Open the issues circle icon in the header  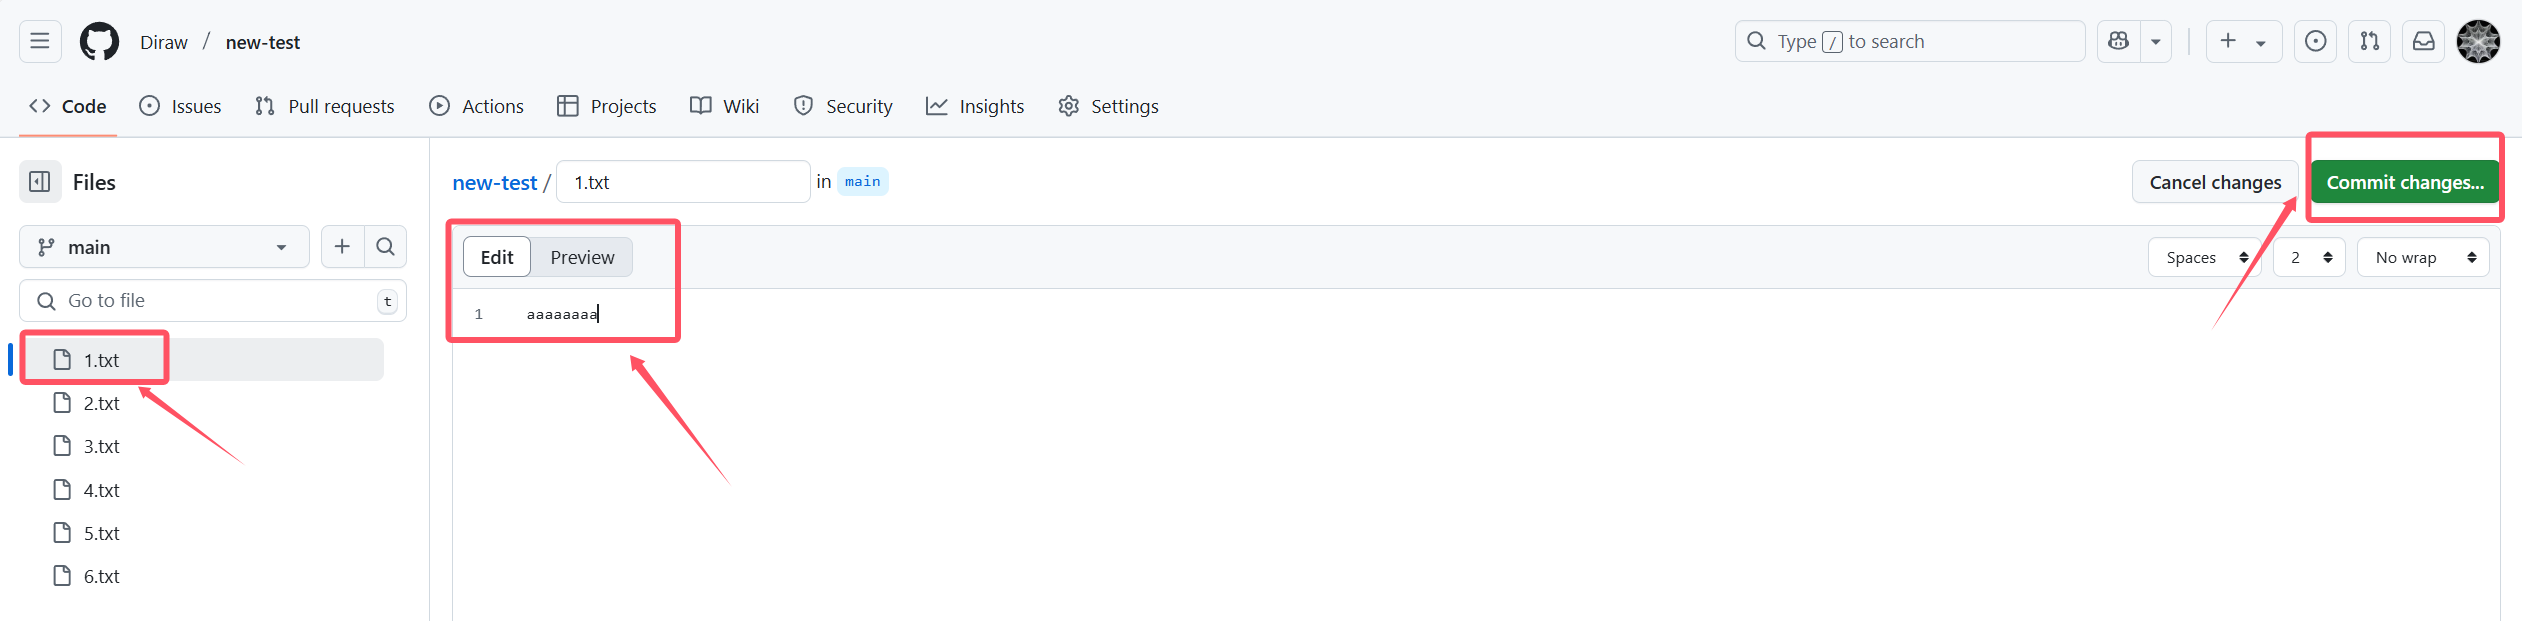pos(2316,41)
